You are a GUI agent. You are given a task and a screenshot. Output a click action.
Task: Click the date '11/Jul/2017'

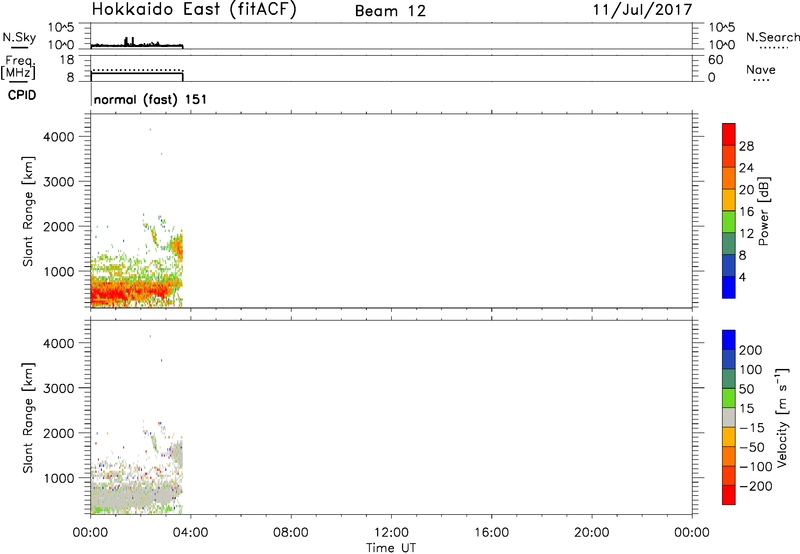(x=642, y=10)
